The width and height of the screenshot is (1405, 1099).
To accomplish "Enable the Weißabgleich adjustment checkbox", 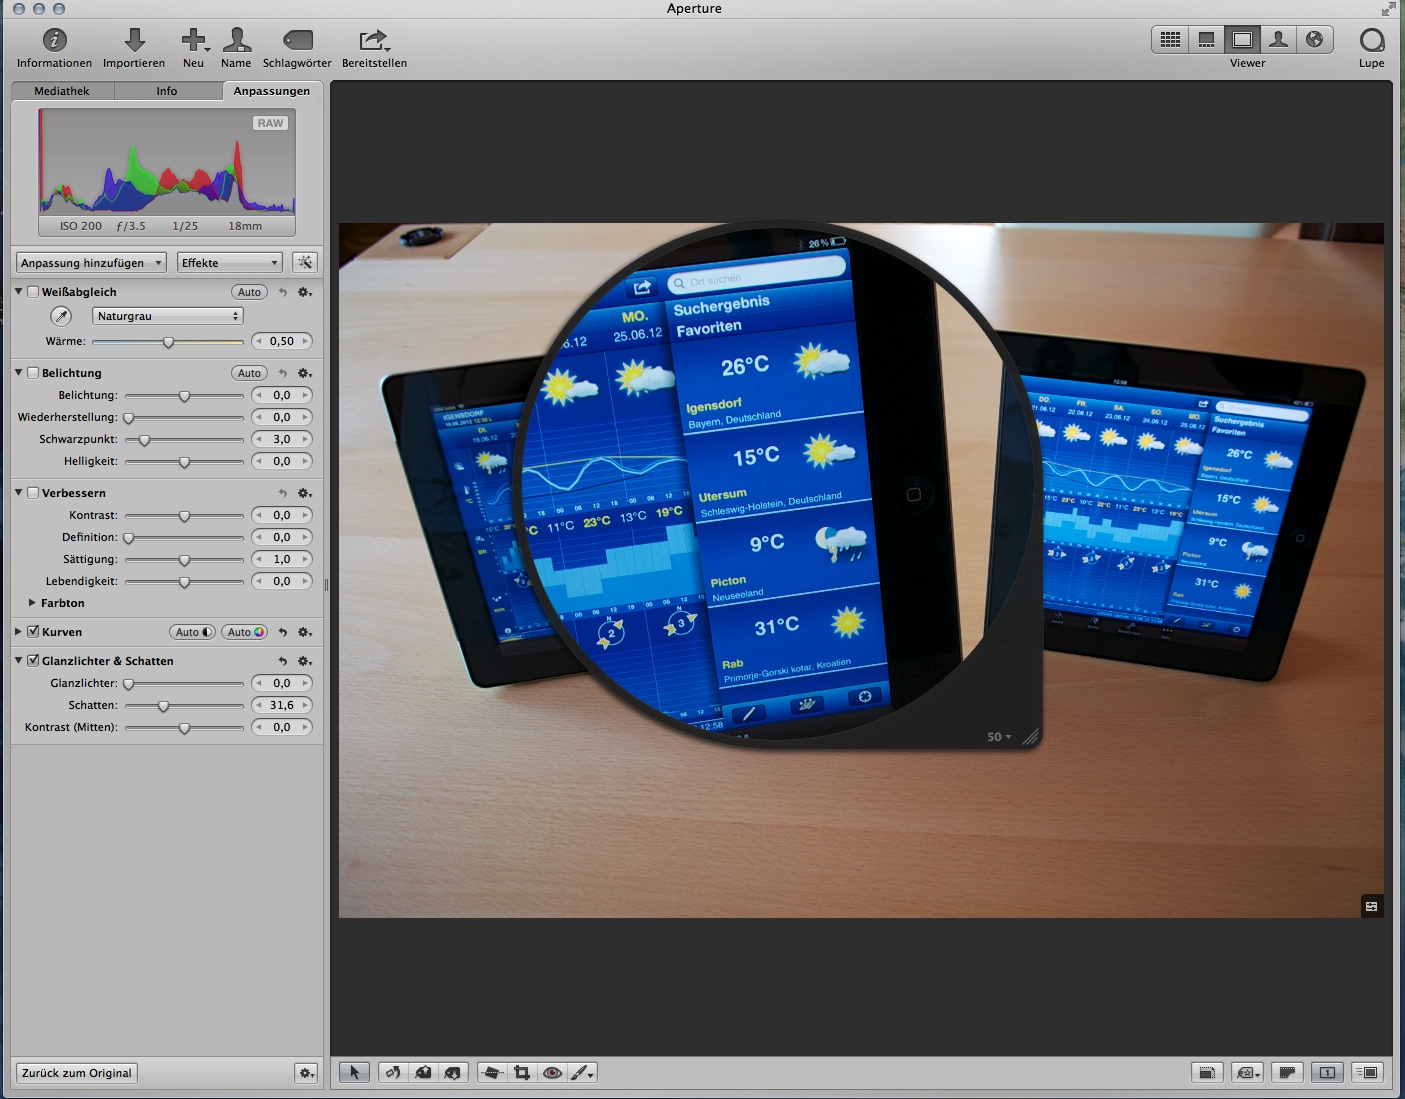I will pyautogui.click(x=33, y=292).
